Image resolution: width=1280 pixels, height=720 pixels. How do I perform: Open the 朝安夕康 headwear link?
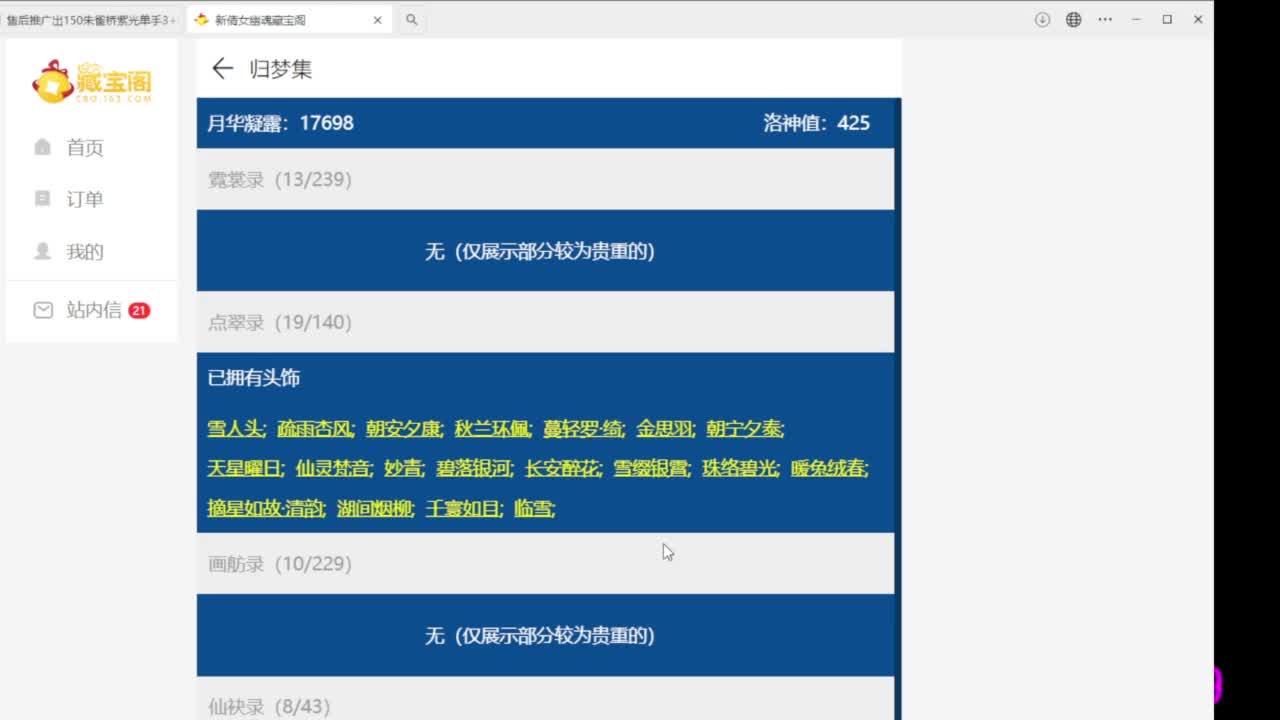(403, 429)
